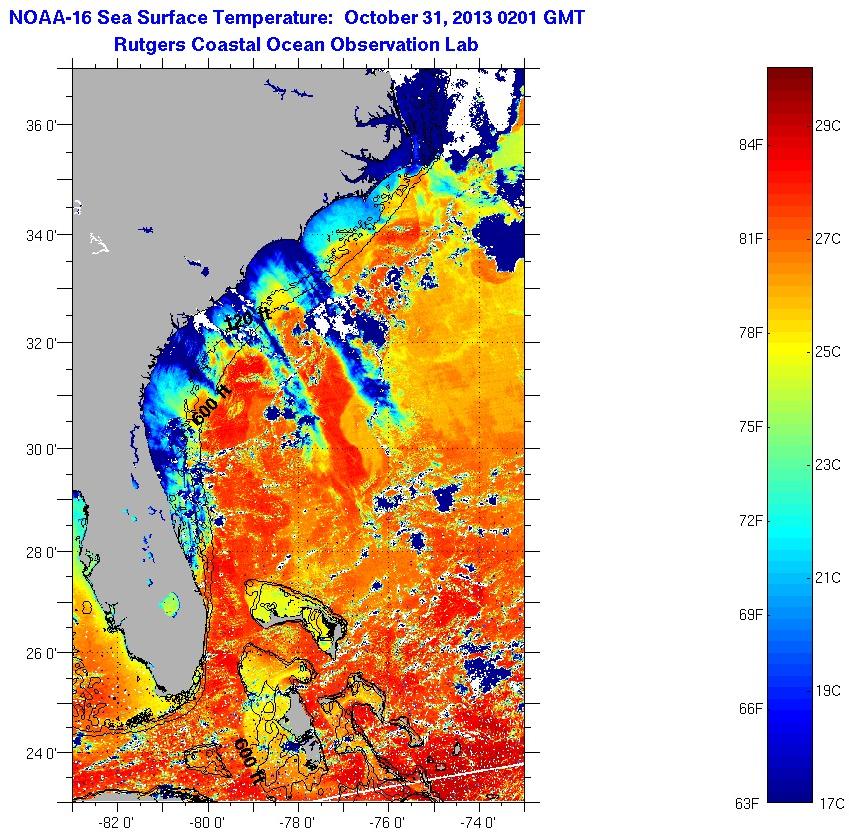
Task: Click the '-76 0'' longitude label
Action: (387, 822)
